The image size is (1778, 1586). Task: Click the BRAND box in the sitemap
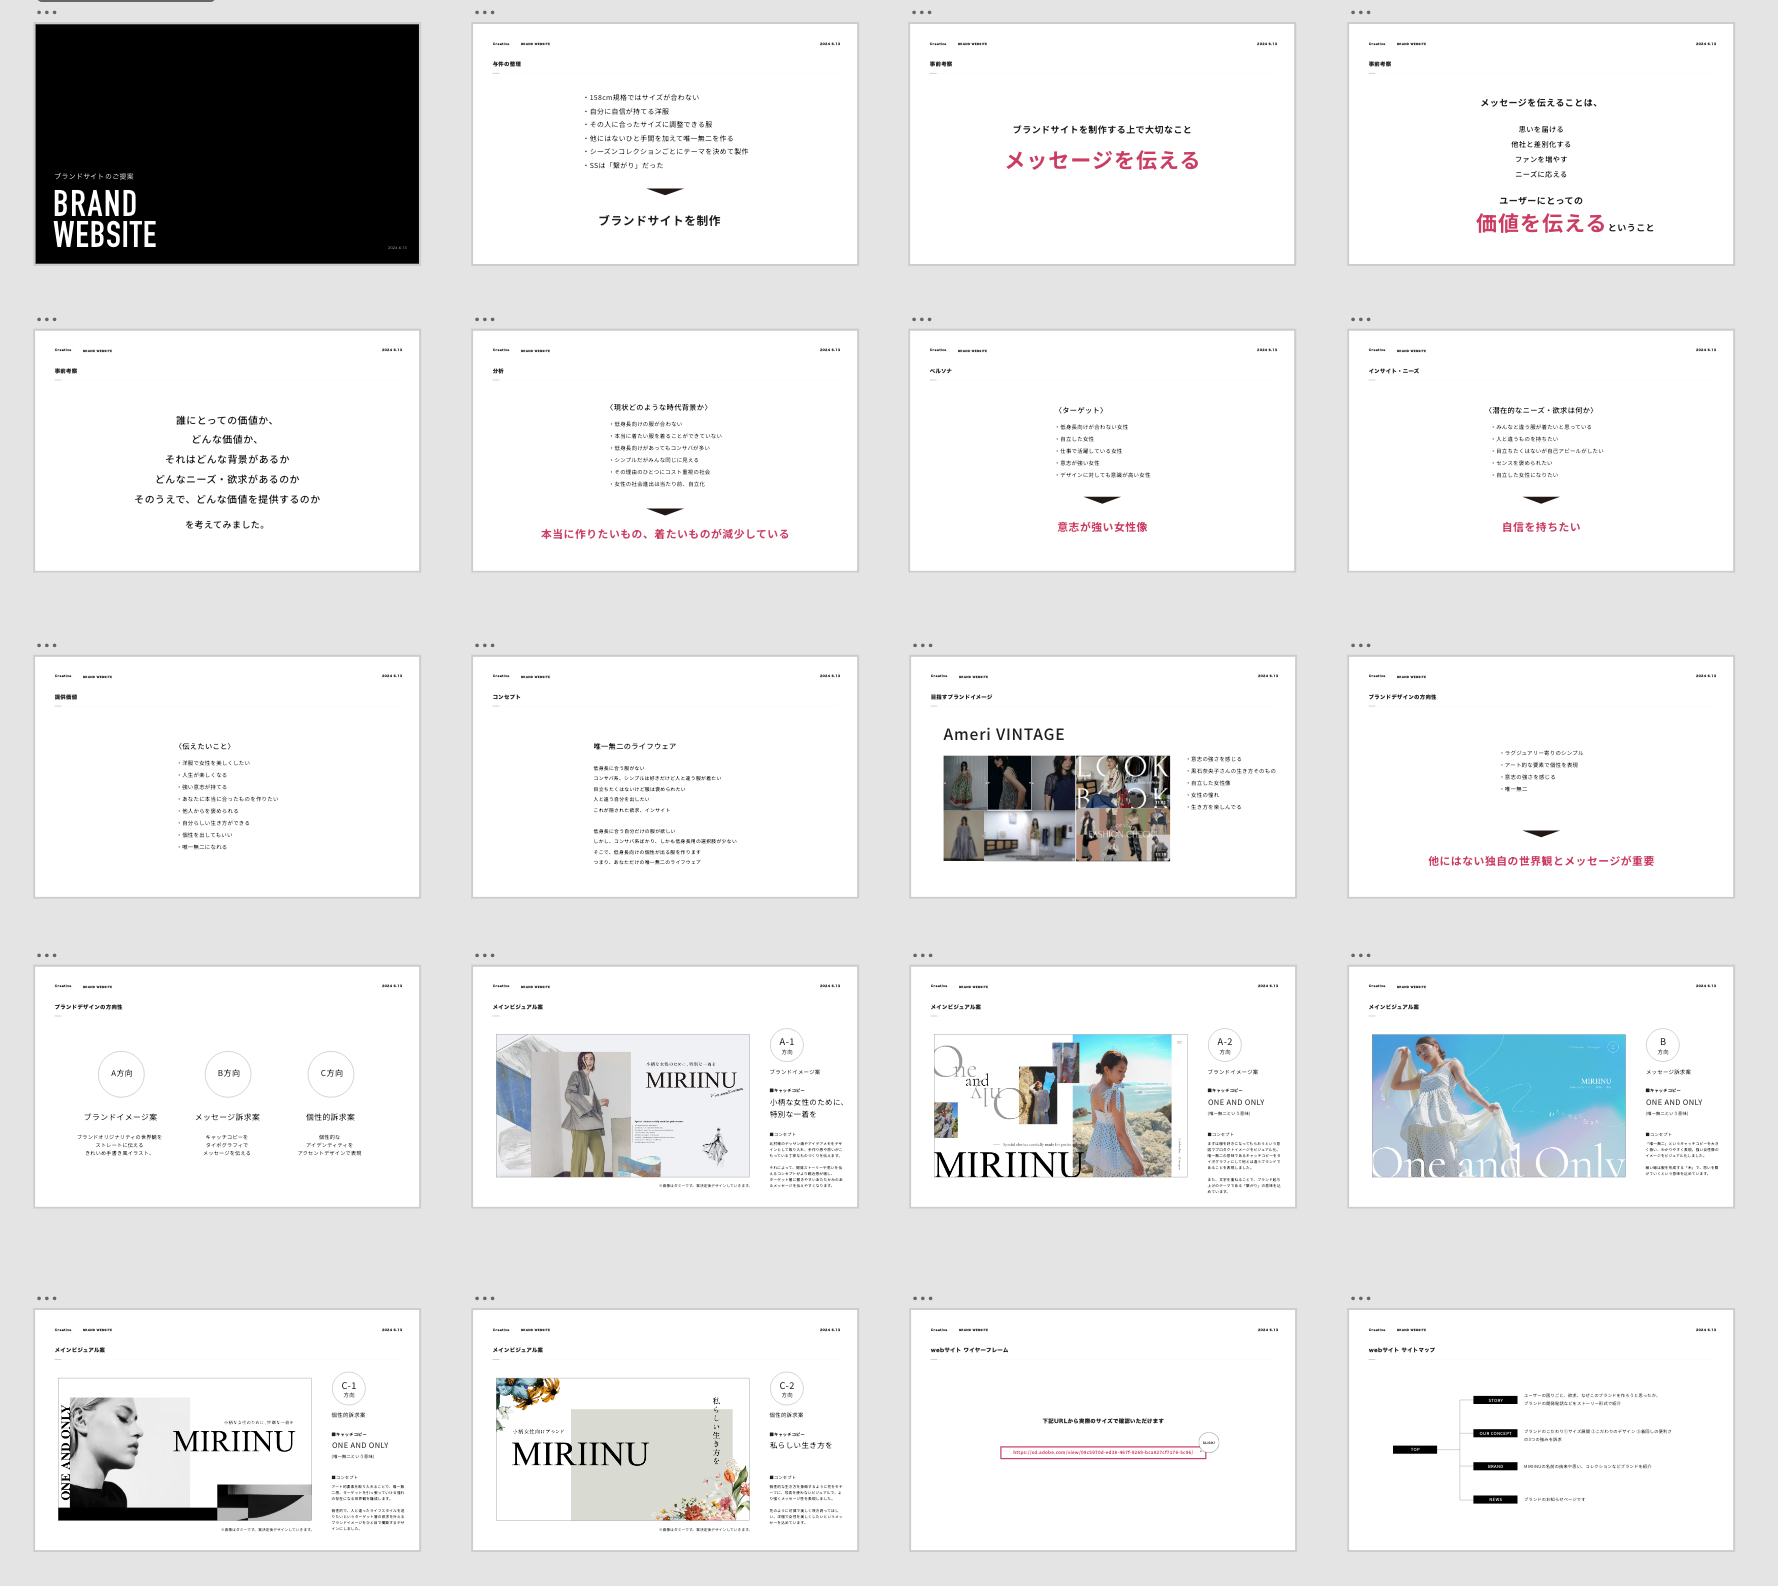pyautogui.click(x=1496, y=1467)
